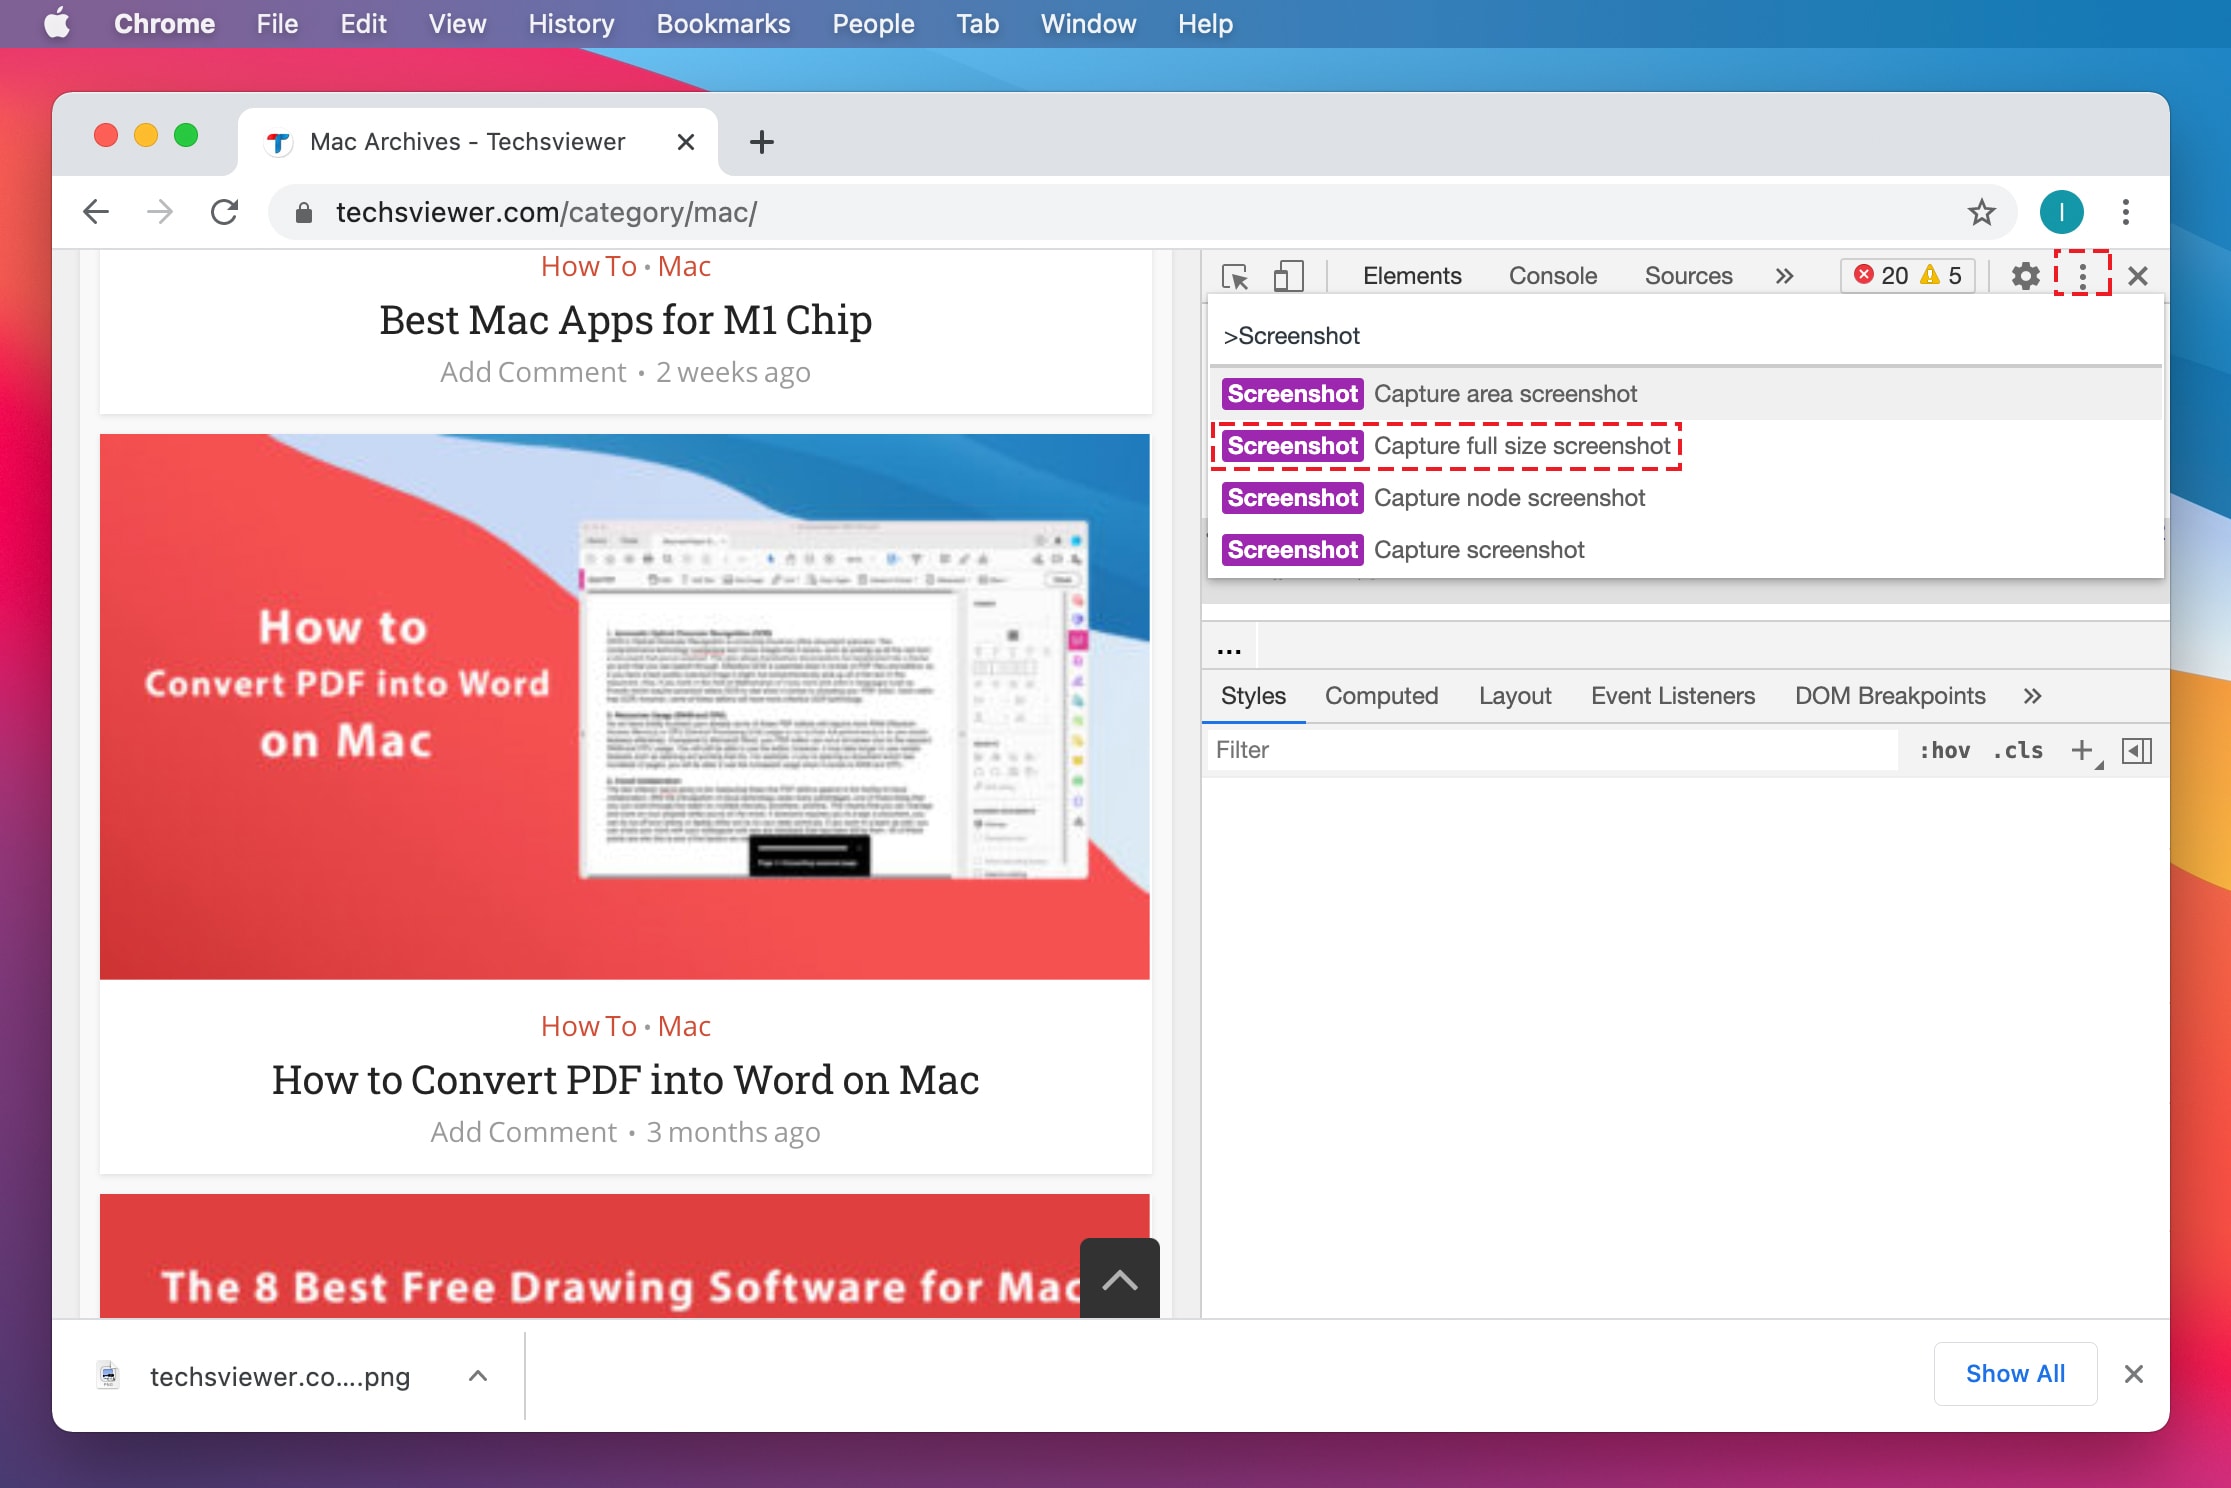Collapse the techsviewer.png download chevron
Viewport: 2231px width, 1488px height.
click(x=478, y=1374)
